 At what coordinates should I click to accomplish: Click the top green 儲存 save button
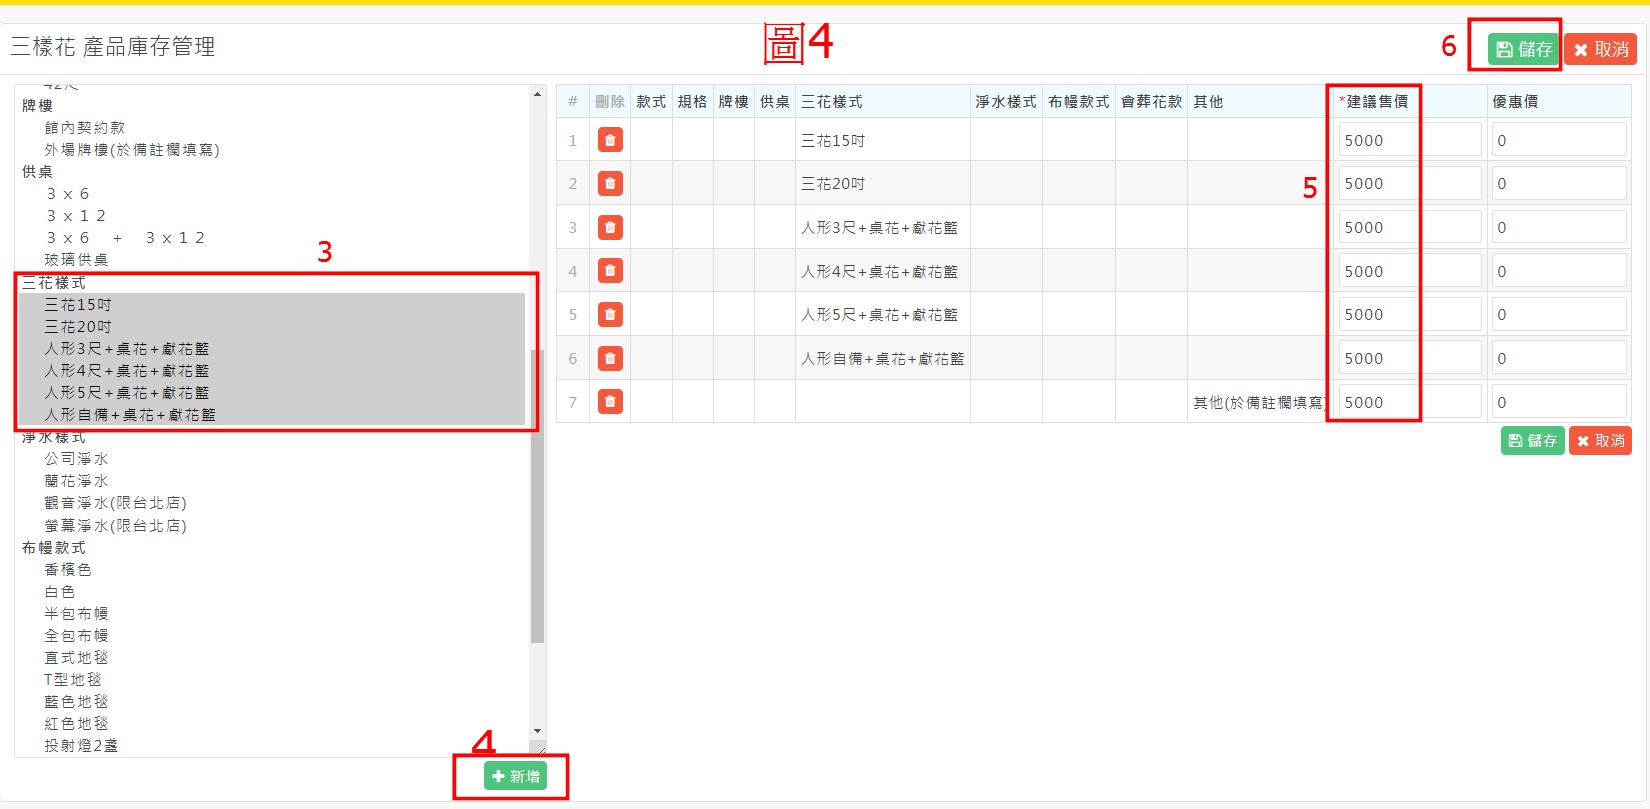click(x=1523, y=49)
